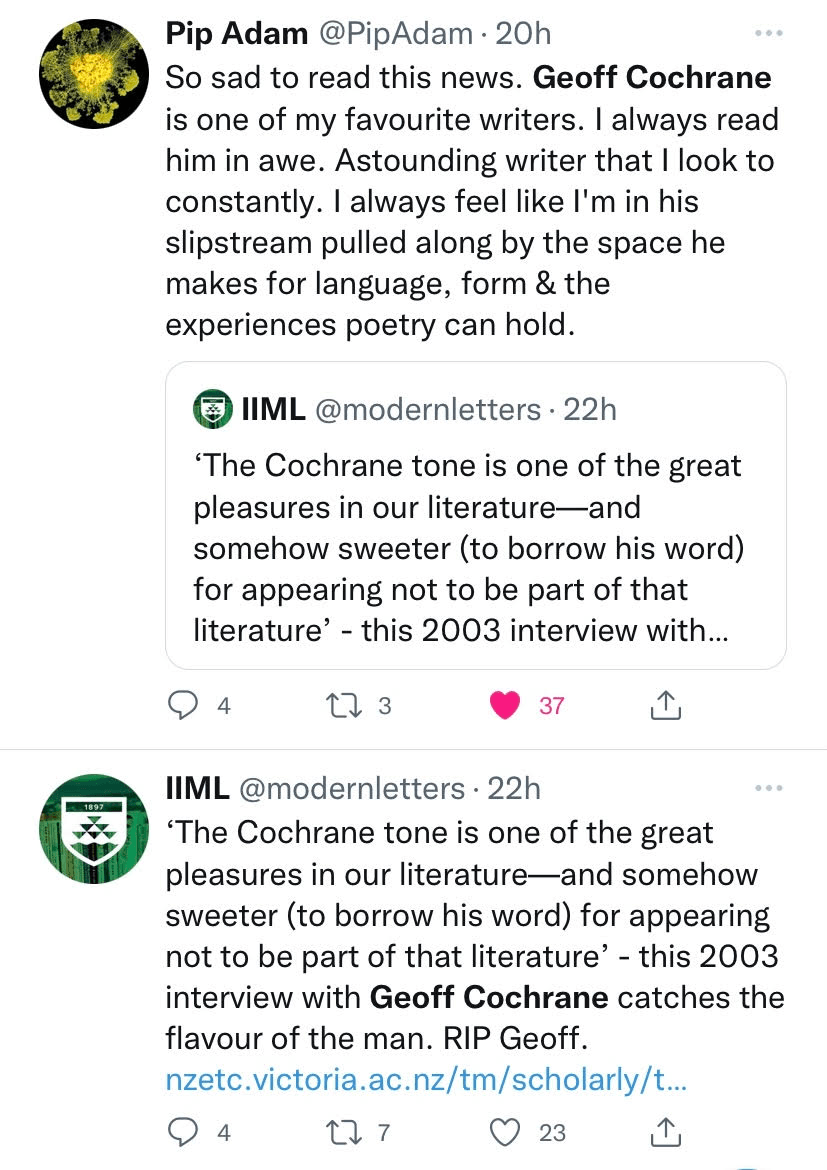Share the IIML tweet
Screen dimensions: 827x1170
pos(665,1132)
